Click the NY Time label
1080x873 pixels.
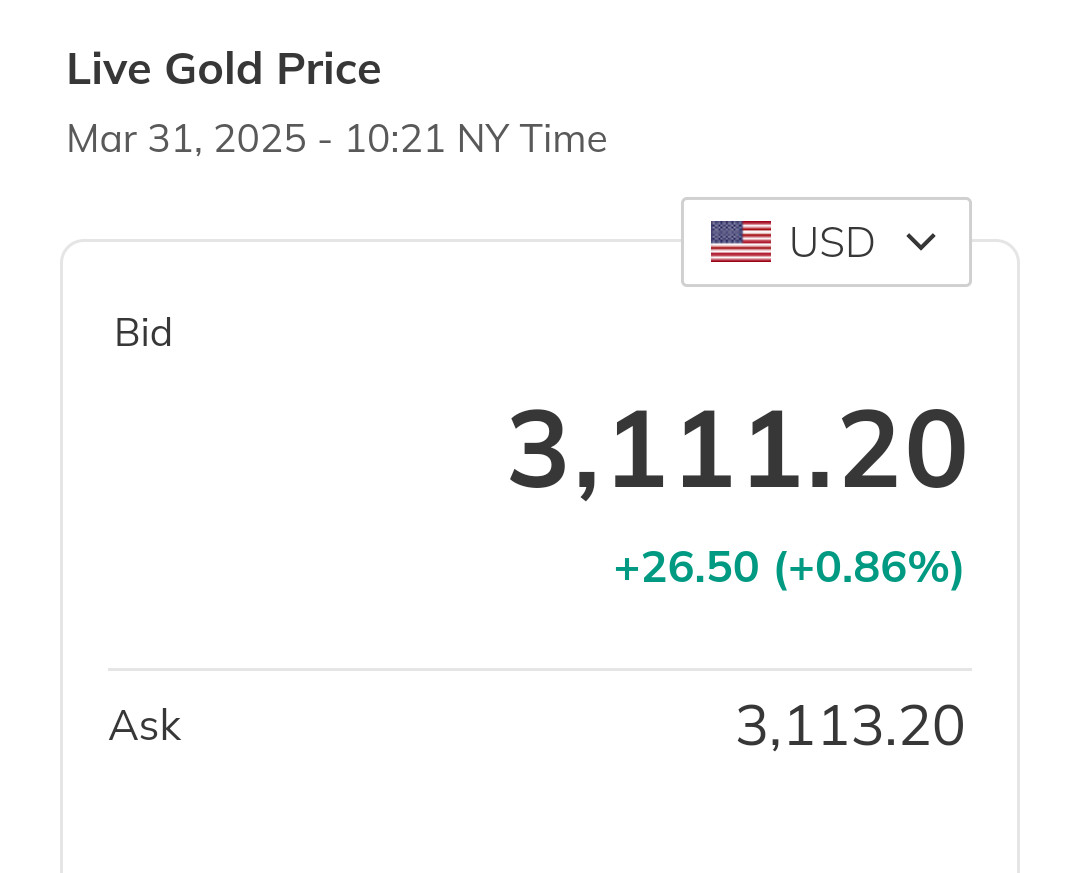click(x=532, y=139)
